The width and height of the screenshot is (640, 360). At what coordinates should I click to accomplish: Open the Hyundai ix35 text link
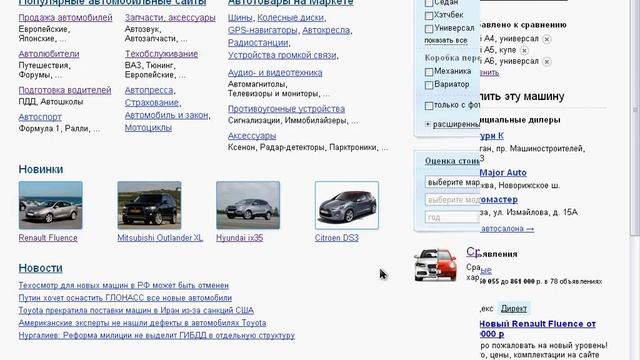click(240, 238)
